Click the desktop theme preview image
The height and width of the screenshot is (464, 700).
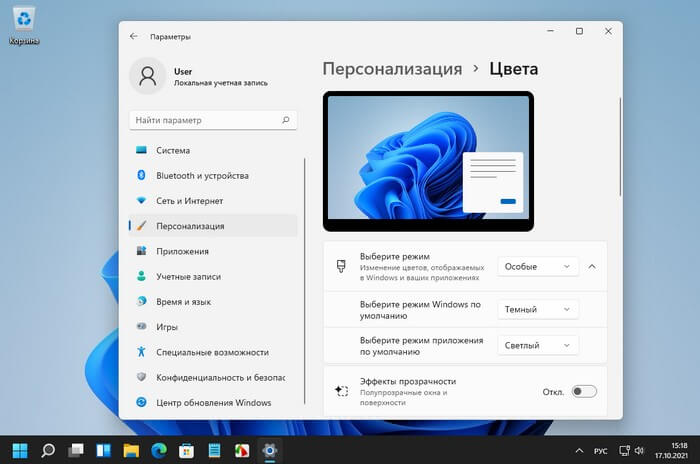tap(428, 161)
